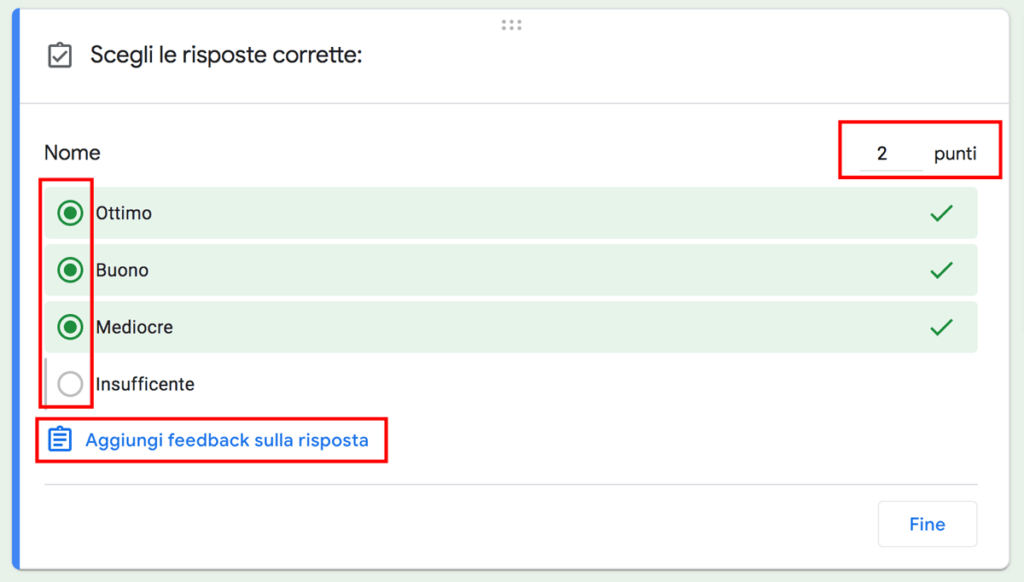This screenshot has height=582, width=1024.
Task: Click the answer key checklist icon
Action: [x=59, y=55]
